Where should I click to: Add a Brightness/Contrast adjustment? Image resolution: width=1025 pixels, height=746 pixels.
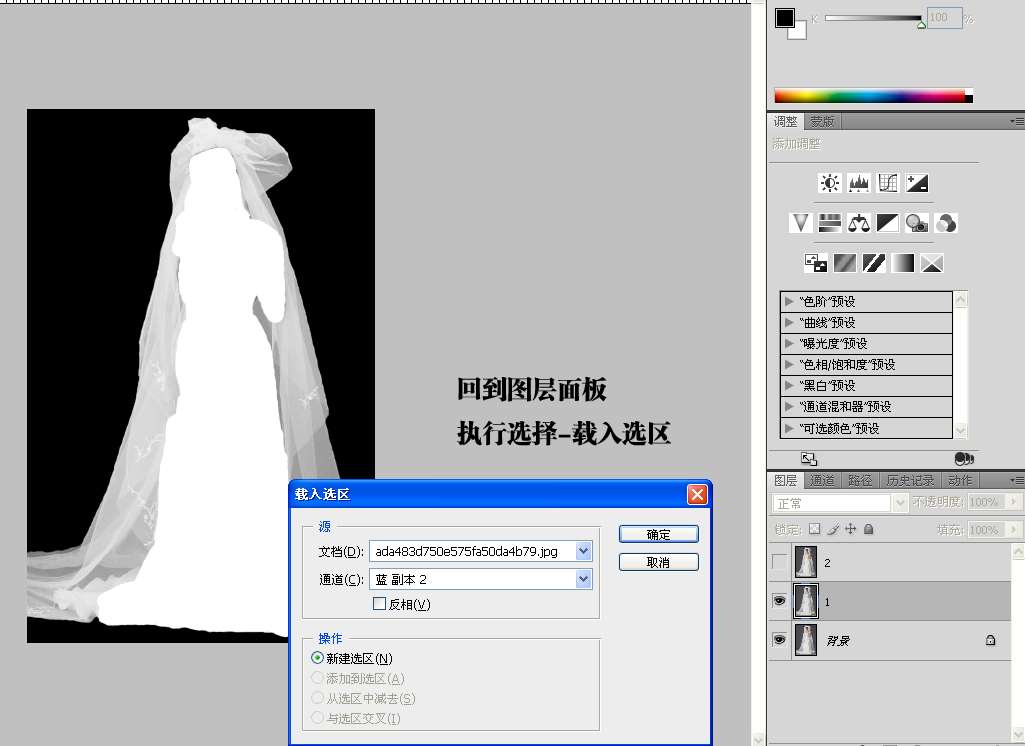point(830,183)
